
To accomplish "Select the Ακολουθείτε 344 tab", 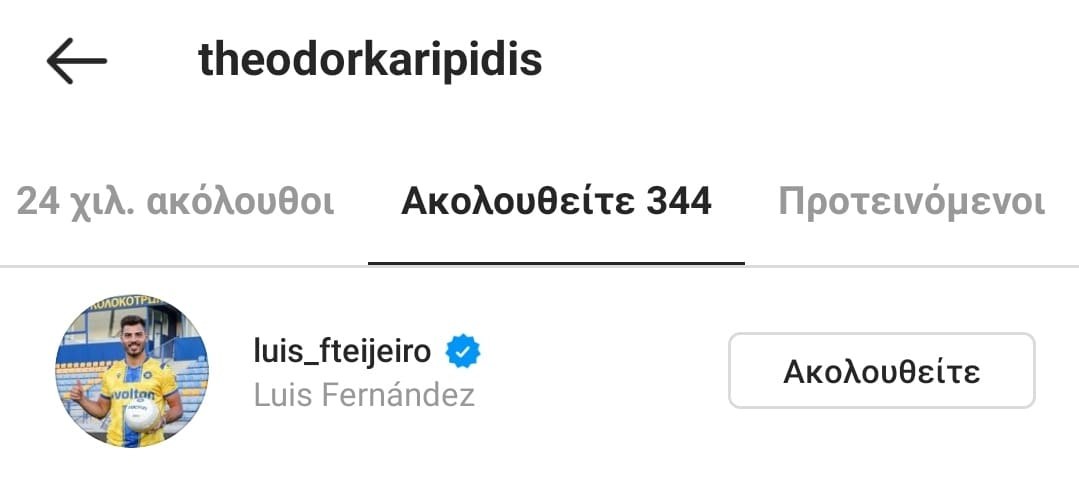I will point(556,201).
